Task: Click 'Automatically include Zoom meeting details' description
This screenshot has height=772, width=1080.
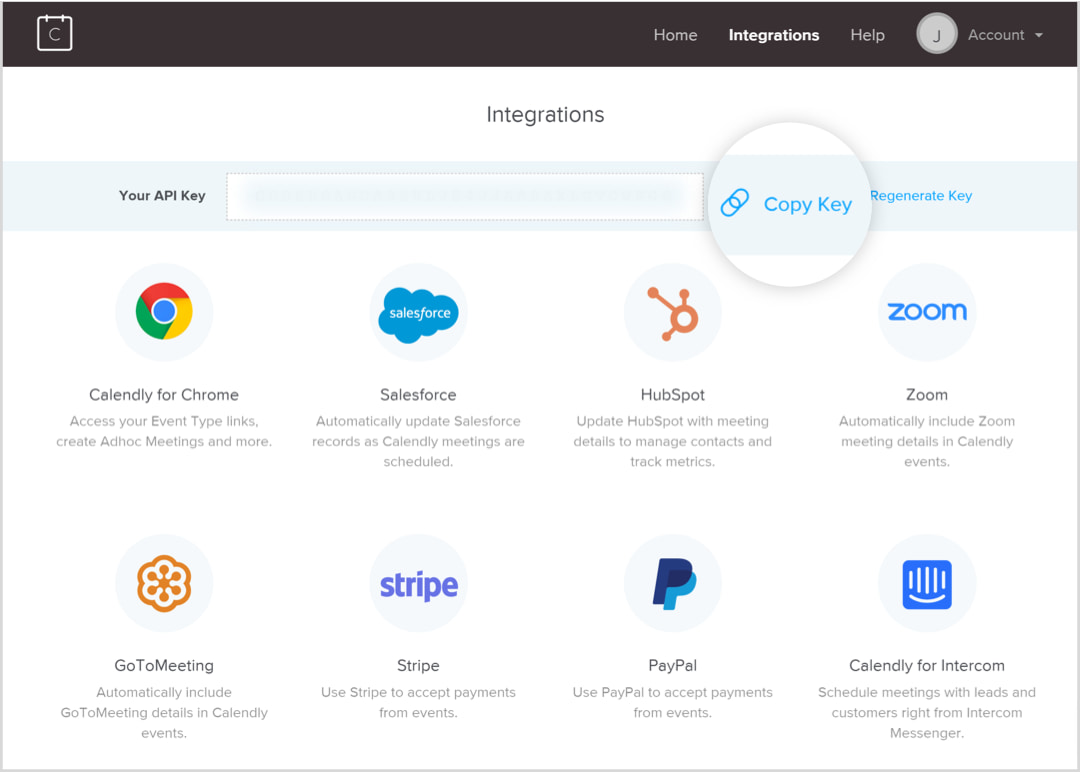Action: click(x=926, y=441)
